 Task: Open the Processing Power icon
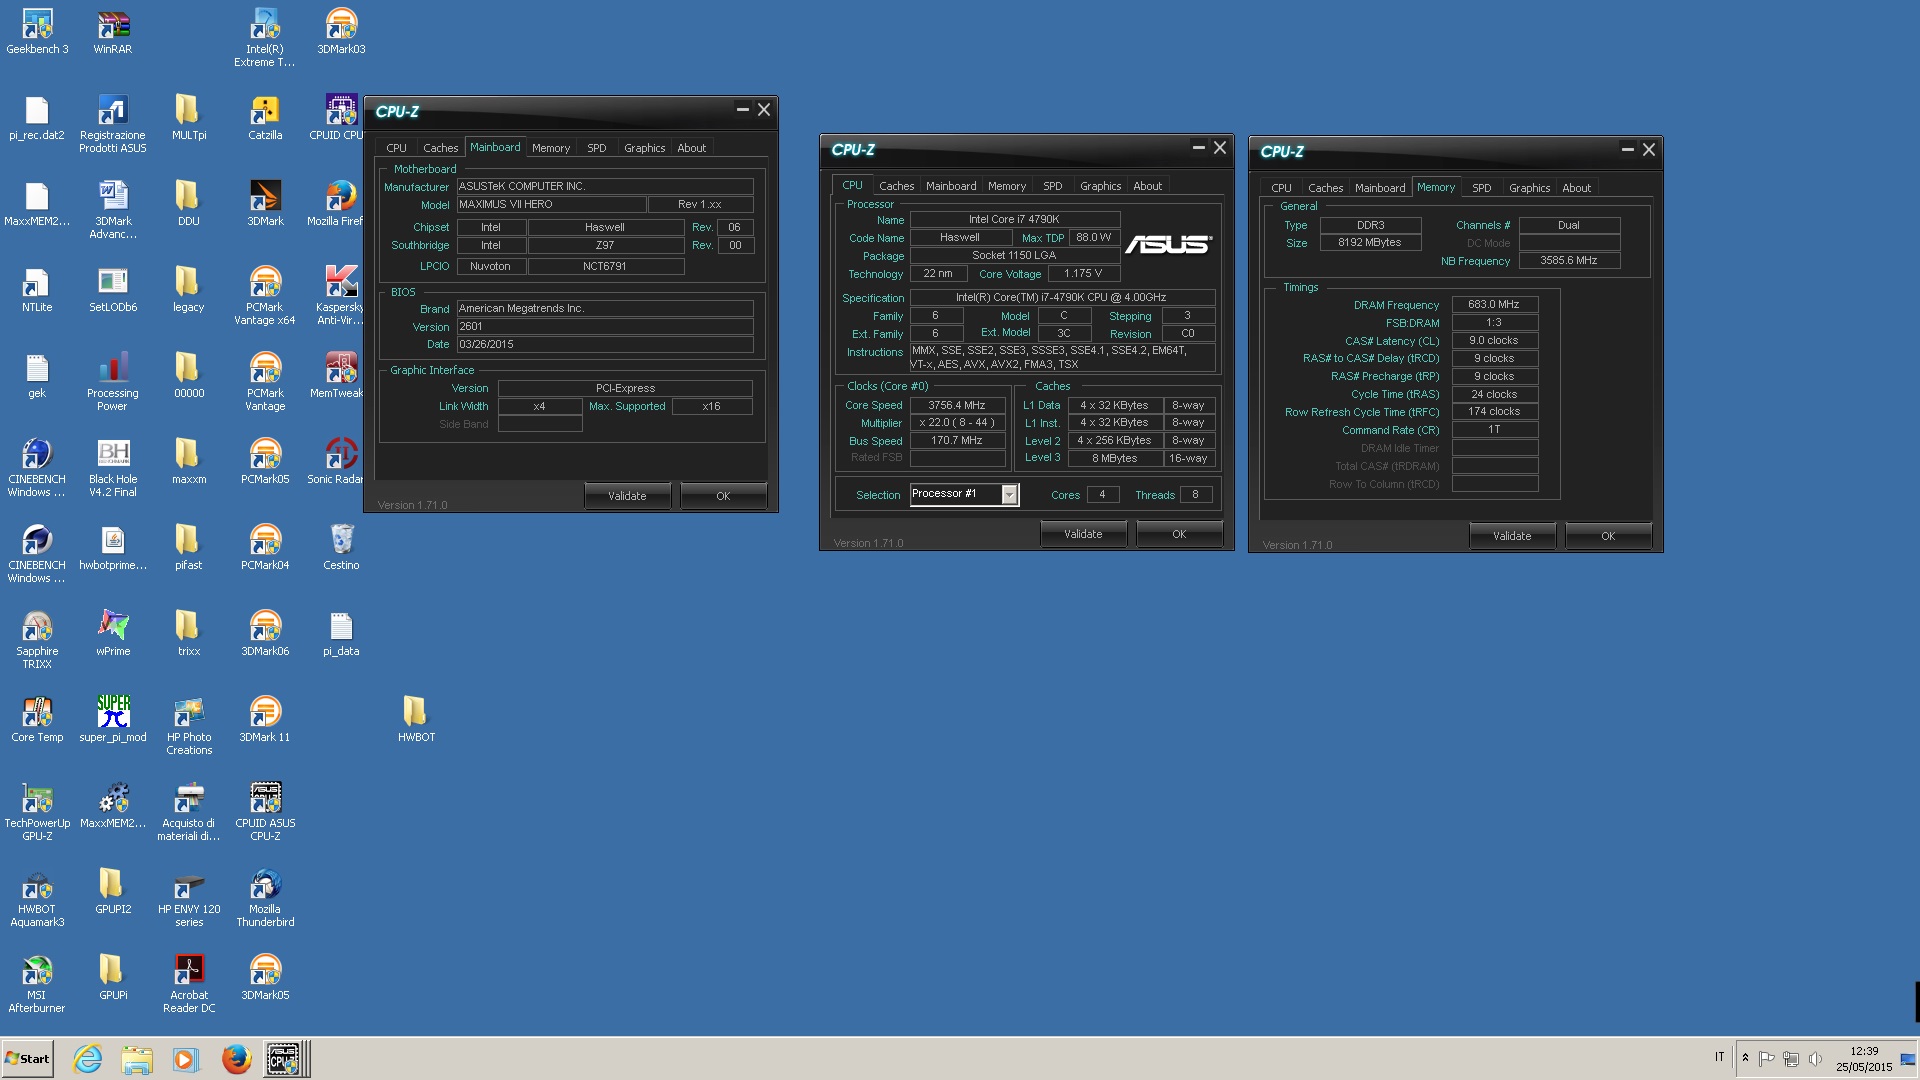[x=113, y=381]
